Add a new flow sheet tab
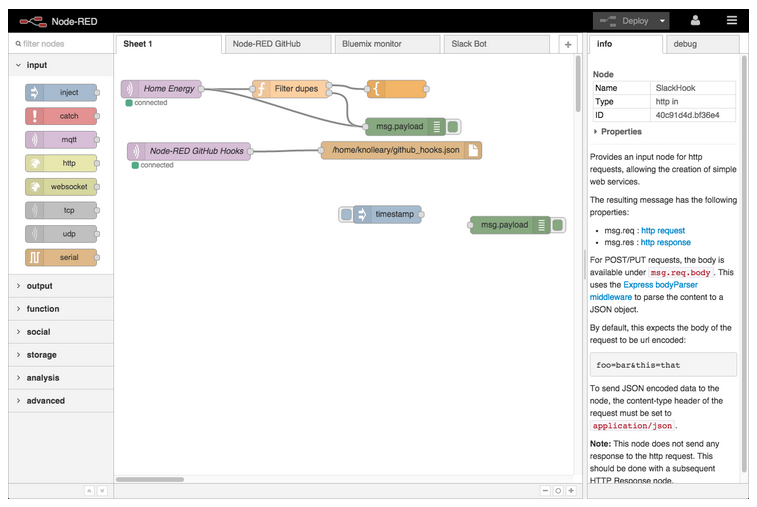This screenshot has width=757, height=507. pyautogui.click(x=568, y=44)
